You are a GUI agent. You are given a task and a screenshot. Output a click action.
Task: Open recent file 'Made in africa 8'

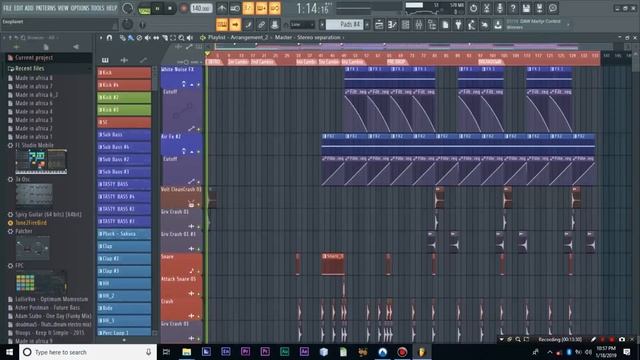[x=33, y=78]
